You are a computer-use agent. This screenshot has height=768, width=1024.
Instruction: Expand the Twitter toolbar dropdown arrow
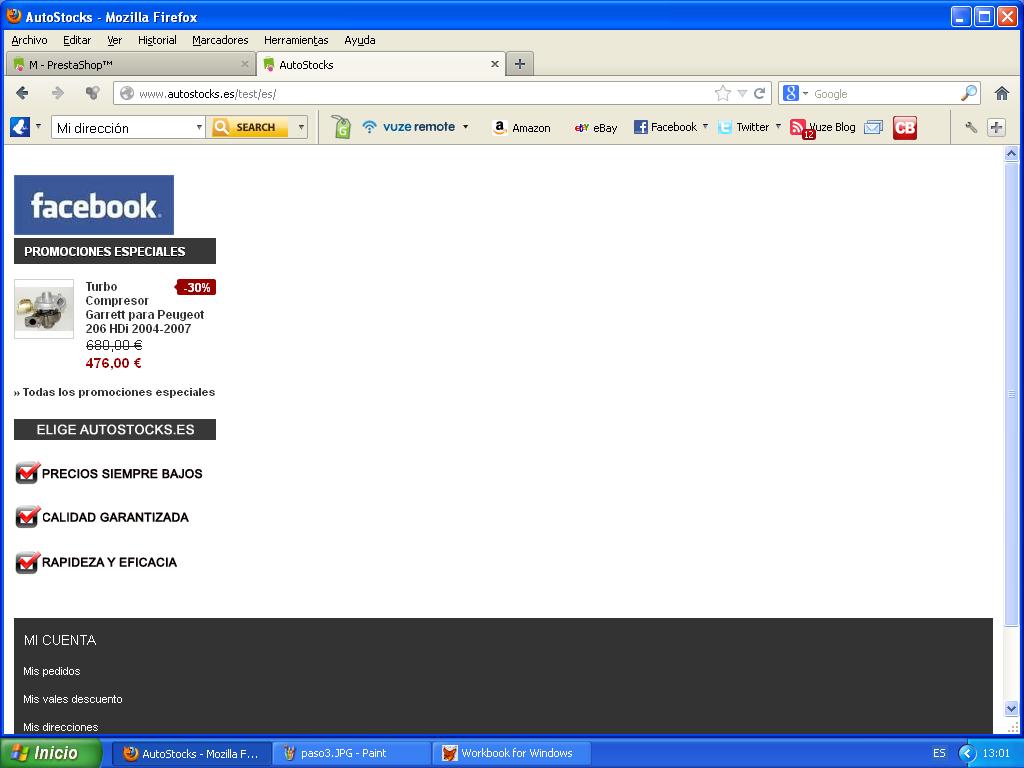coord(778,127)
